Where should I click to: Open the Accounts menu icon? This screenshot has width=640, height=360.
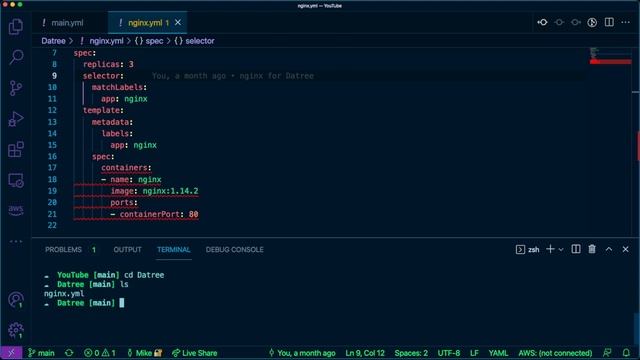coord(16,300)
